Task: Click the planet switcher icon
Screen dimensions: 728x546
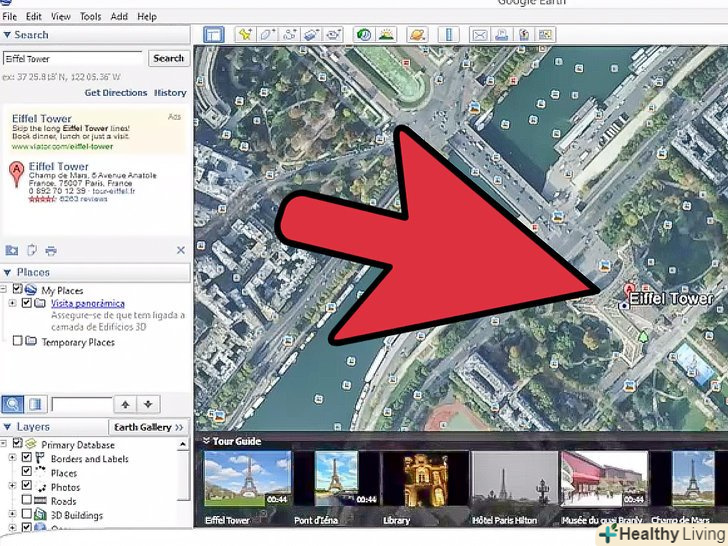Action: click(x=417, y=34)
